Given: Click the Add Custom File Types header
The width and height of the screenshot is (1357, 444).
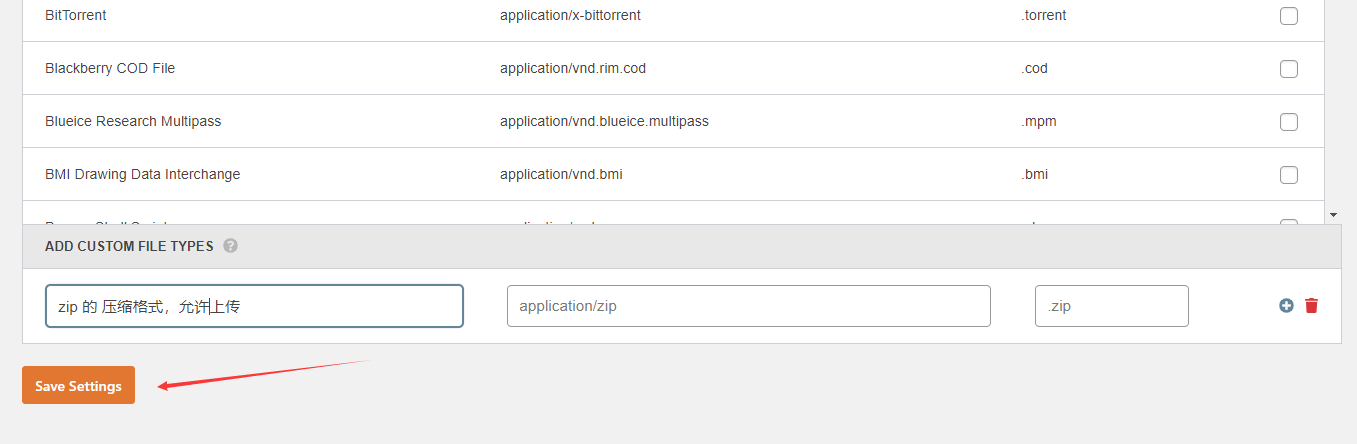Looking at the screenshot, I should (129, 246).
